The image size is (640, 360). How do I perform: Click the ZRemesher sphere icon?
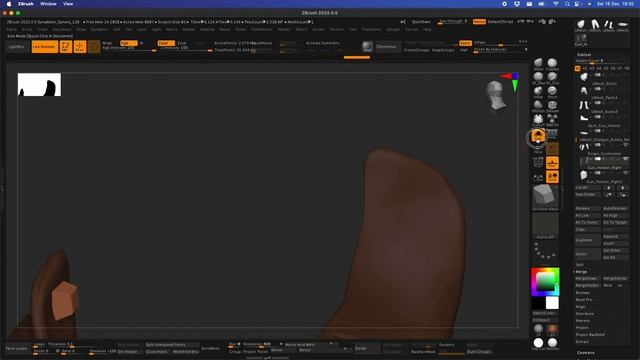pyautogui.click(x=367, y=47)
